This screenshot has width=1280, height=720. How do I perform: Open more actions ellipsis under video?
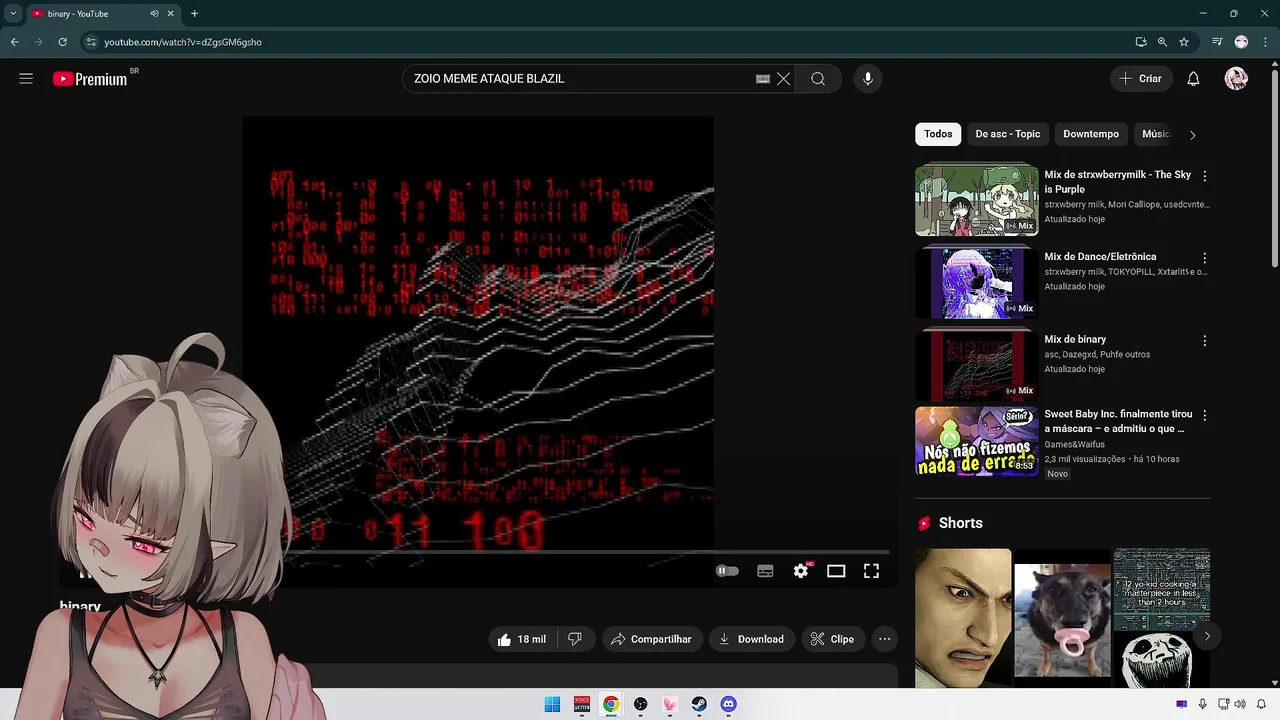point(884,639)
